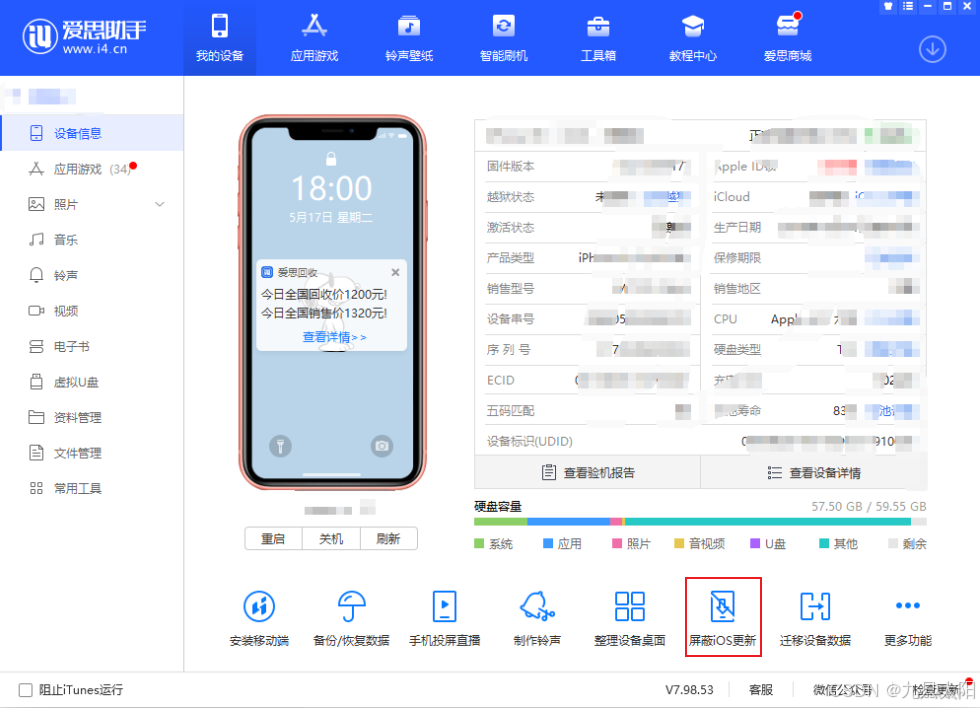Click 刷新 button below phone
Image resolution: width=980 pixels, height=708 pixels.
click(x=389, y=539)
